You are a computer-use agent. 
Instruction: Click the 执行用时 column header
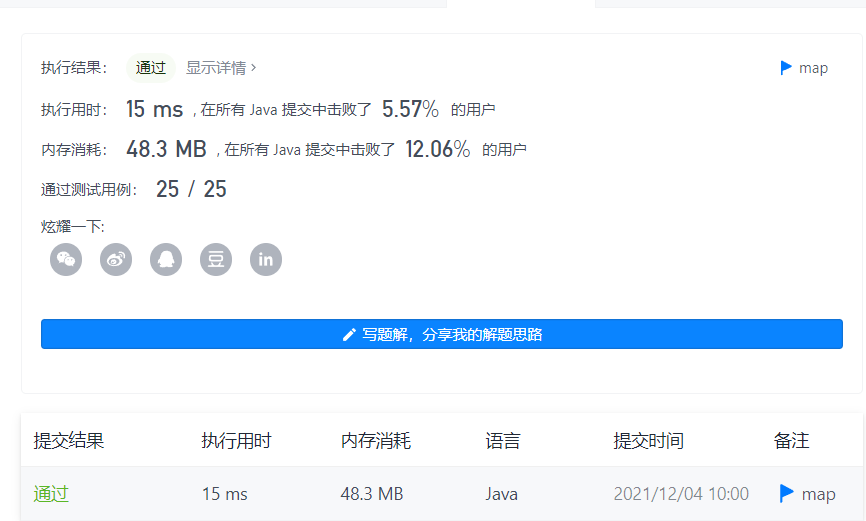click(236, 440)
